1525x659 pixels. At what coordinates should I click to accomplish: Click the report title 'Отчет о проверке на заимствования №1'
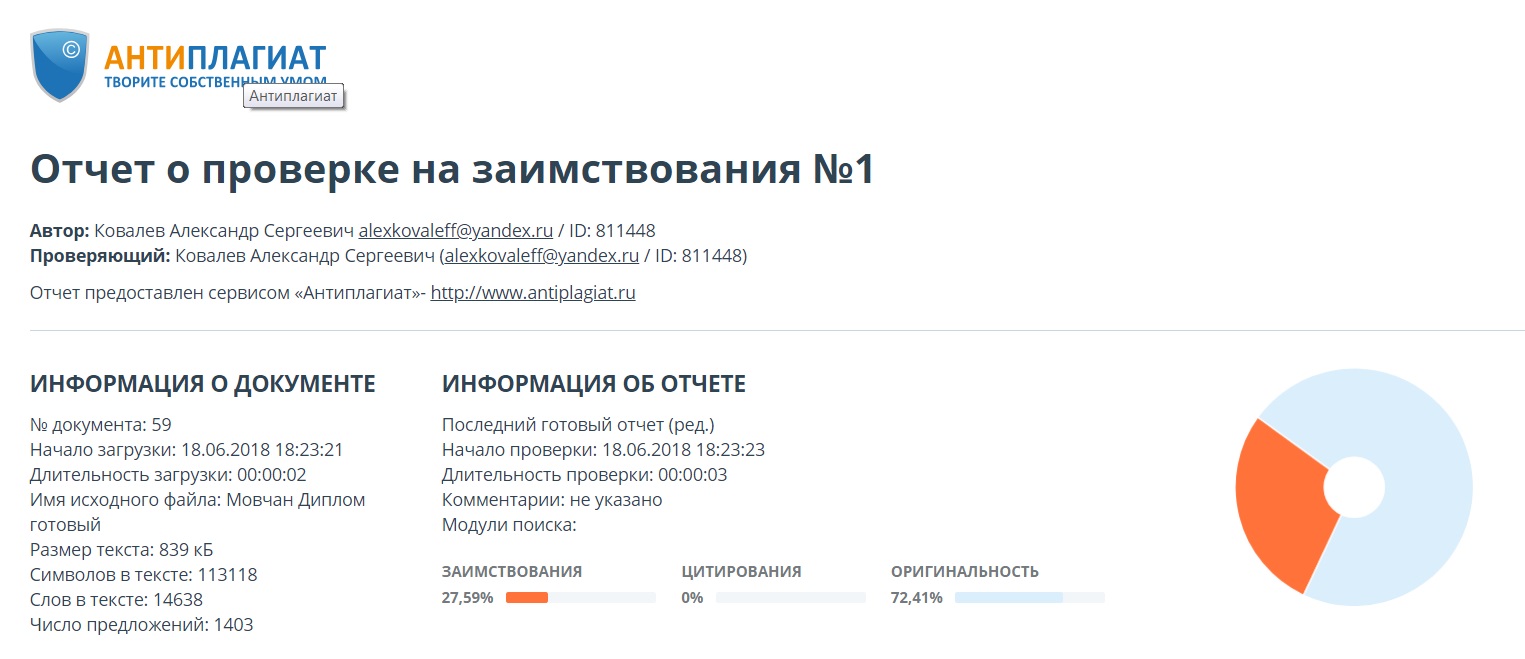452,169
